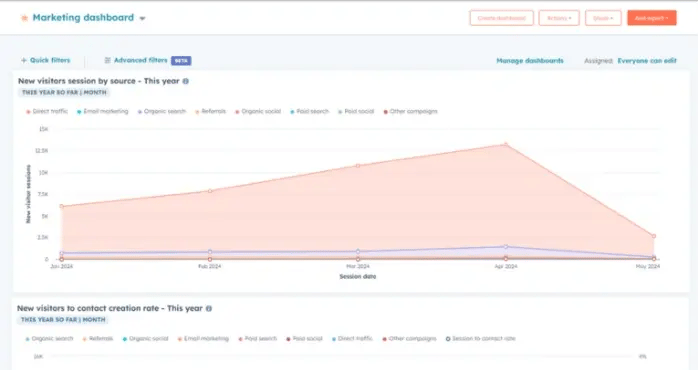
Task: Click the This year so far | Month tag in first report
Action: [64, 92]
